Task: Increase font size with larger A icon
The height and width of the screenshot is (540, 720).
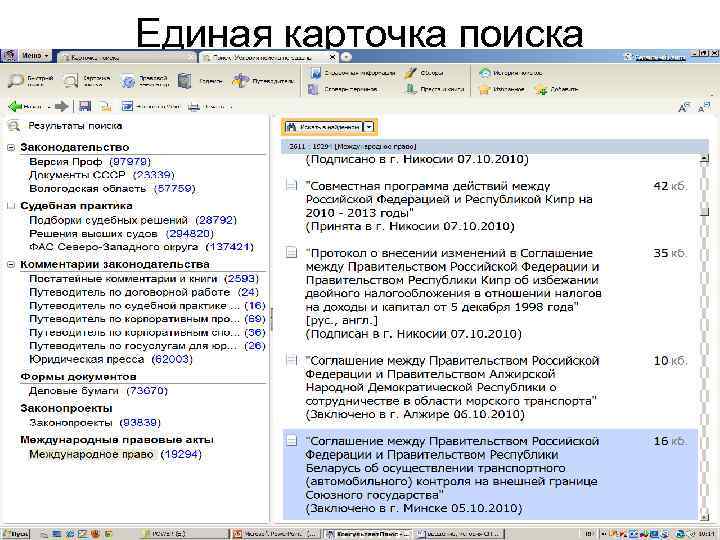Action: pos(684,107)
